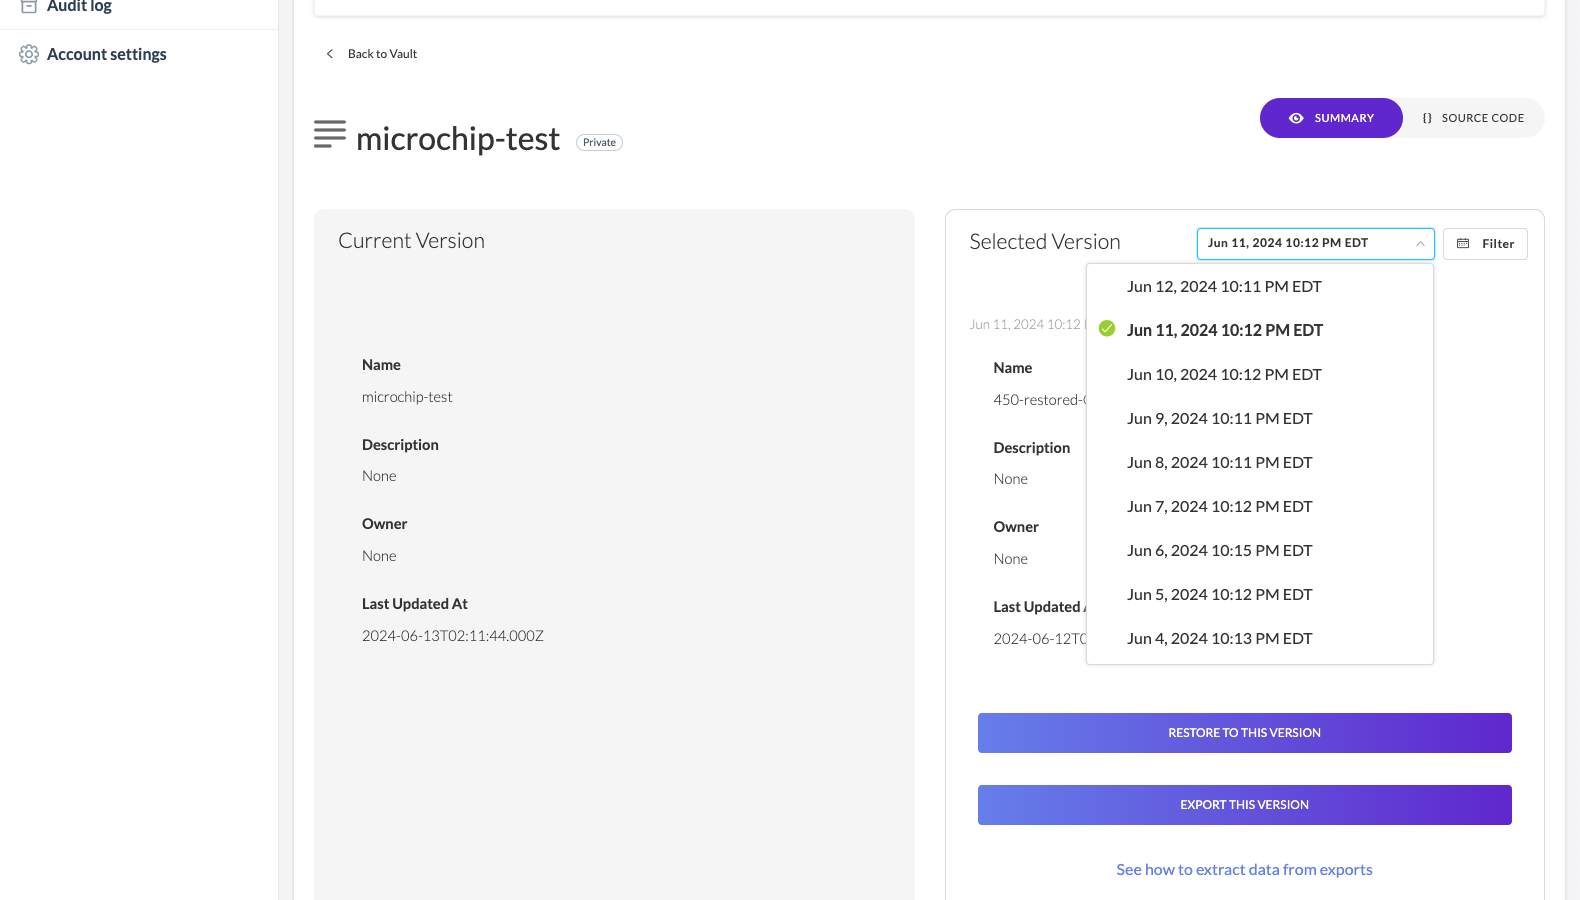1580x900 pixels.
Task: Open the Filter button
Action: click(x=1485, y=244)
